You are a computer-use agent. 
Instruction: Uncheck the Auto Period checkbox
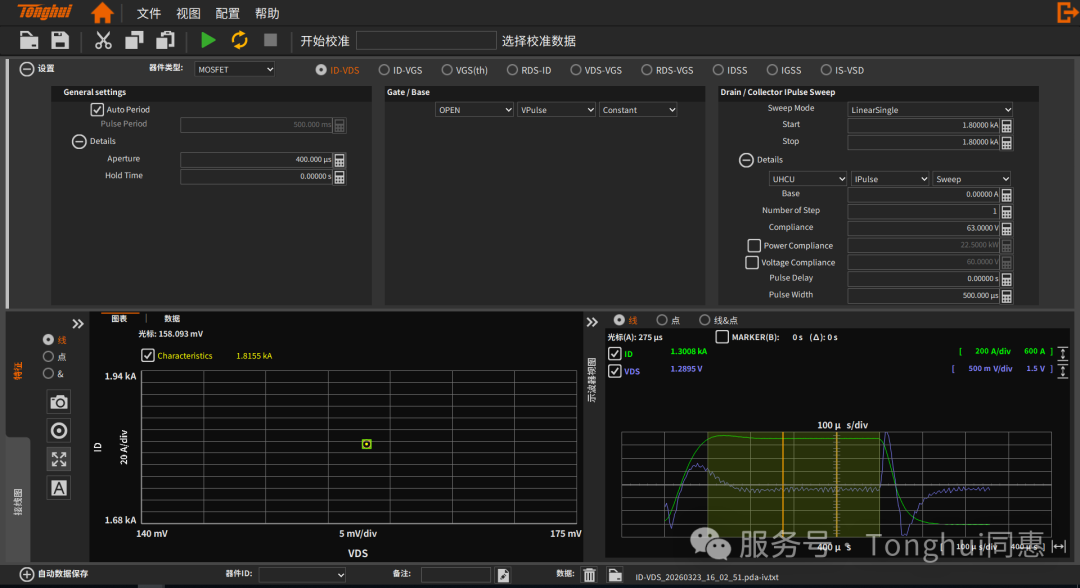coord(97,109)
